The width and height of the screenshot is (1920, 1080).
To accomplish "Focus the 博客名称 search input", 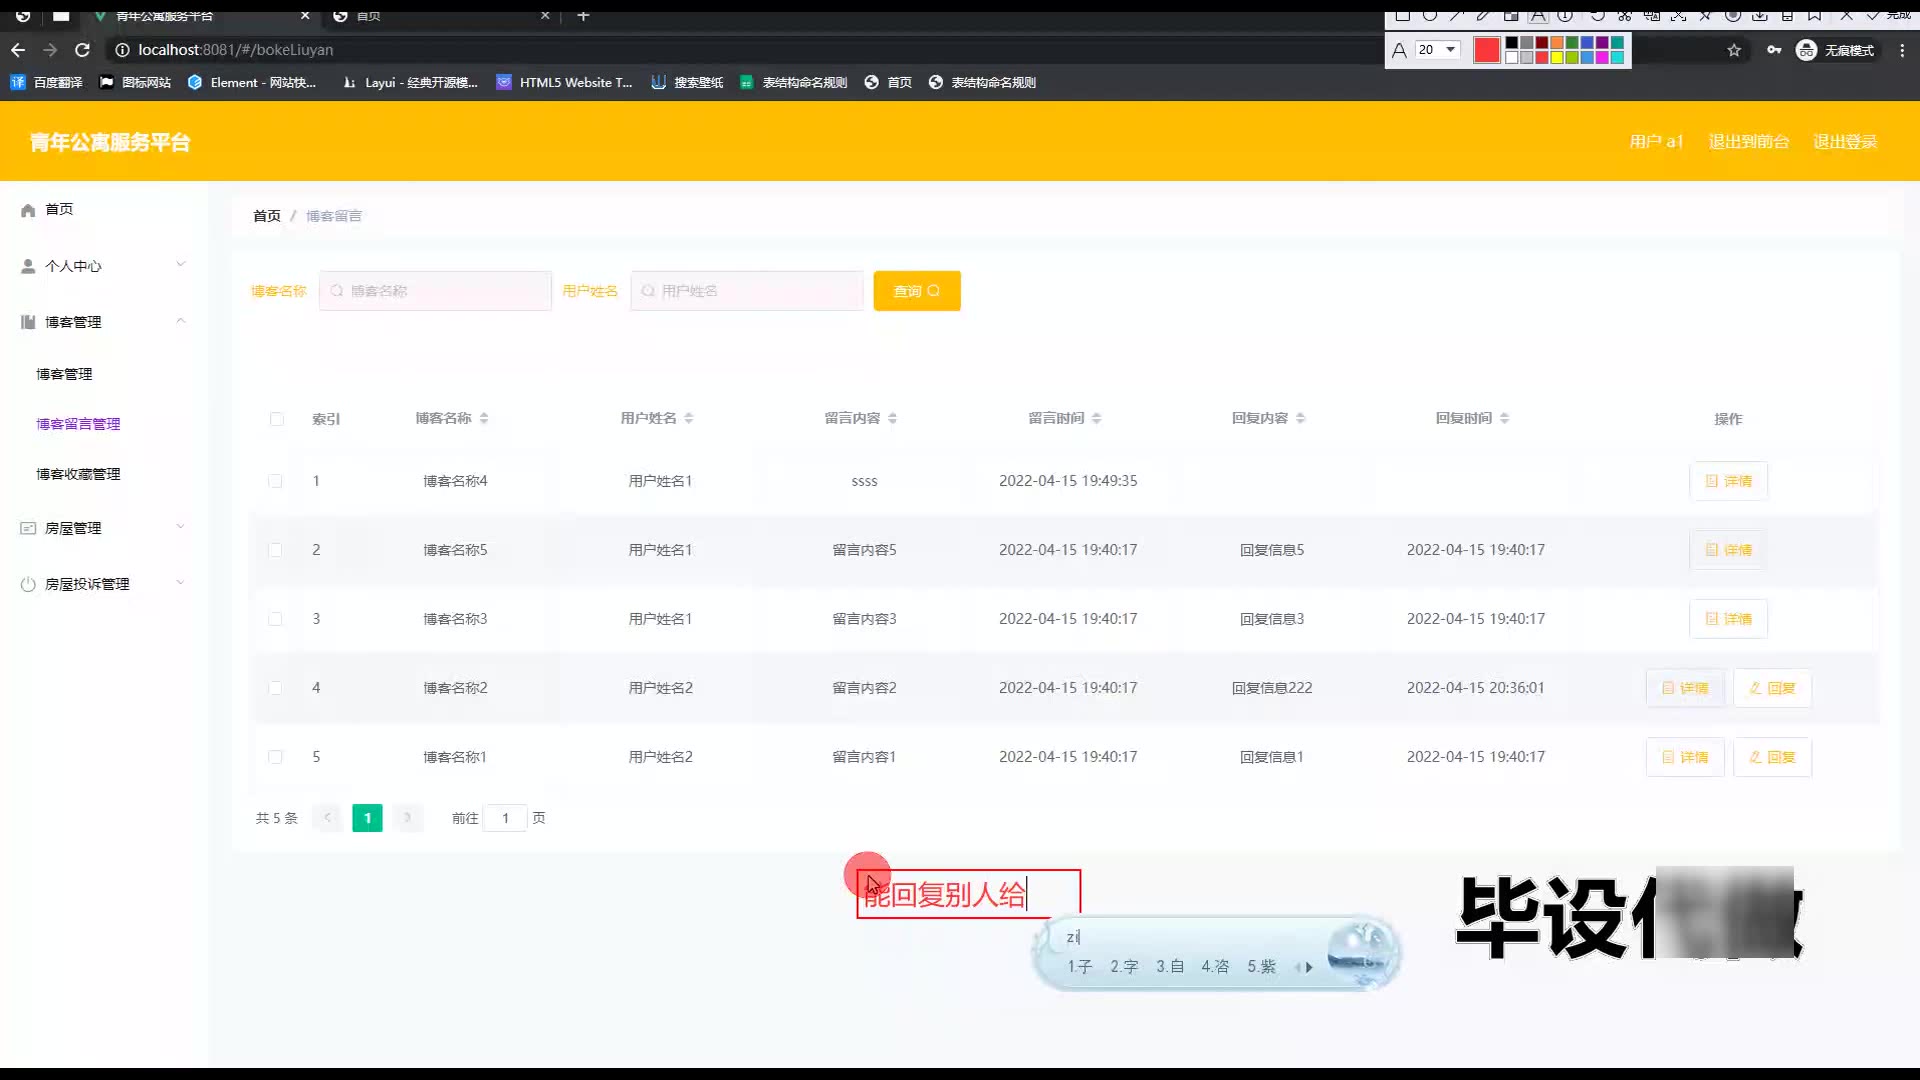I will pos(435,291).
